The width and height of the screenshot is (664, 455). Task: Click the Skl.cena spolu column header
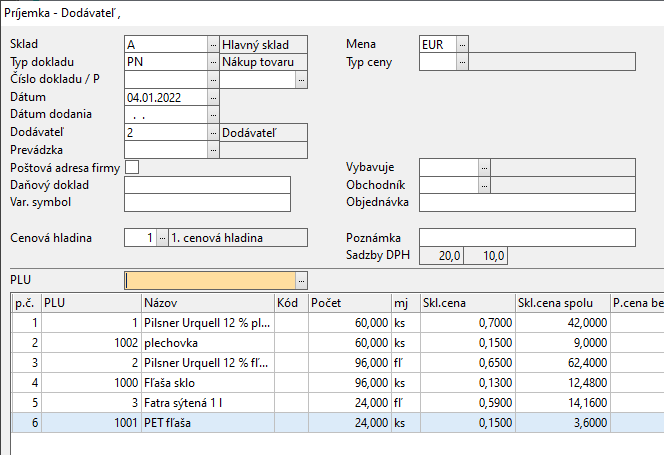(560, 302)
